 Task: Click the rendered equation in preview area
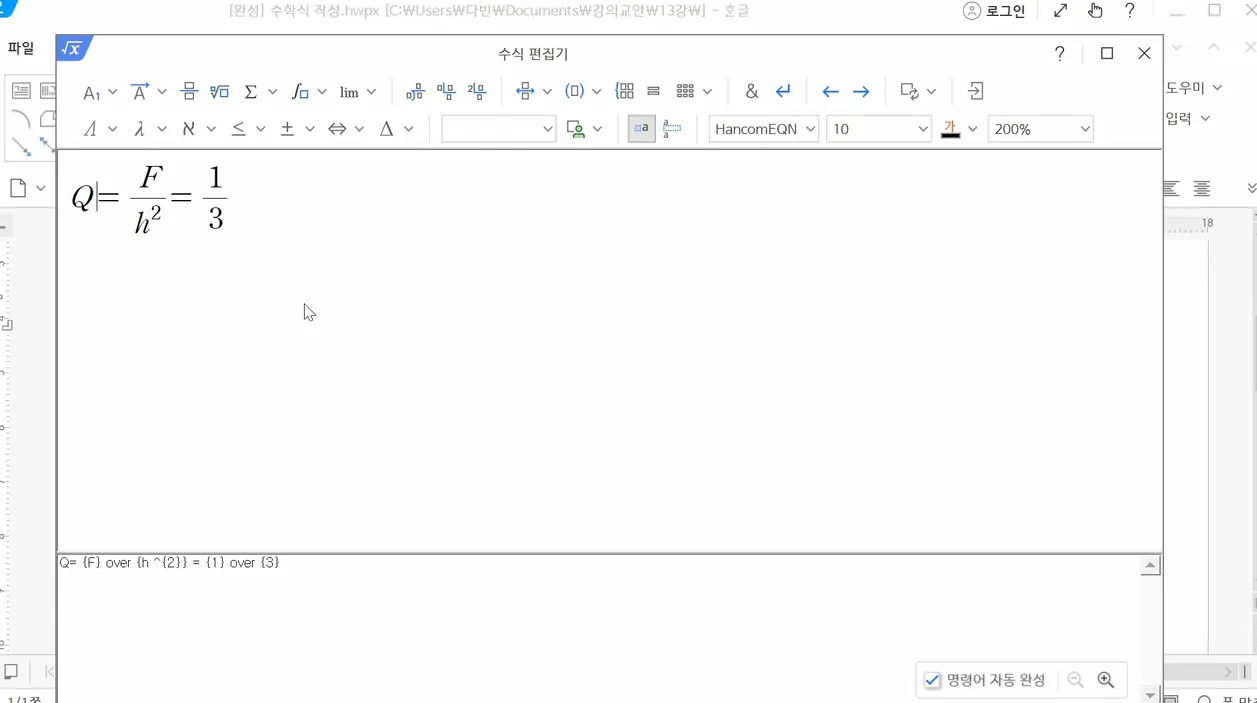[x=150, y=198]
